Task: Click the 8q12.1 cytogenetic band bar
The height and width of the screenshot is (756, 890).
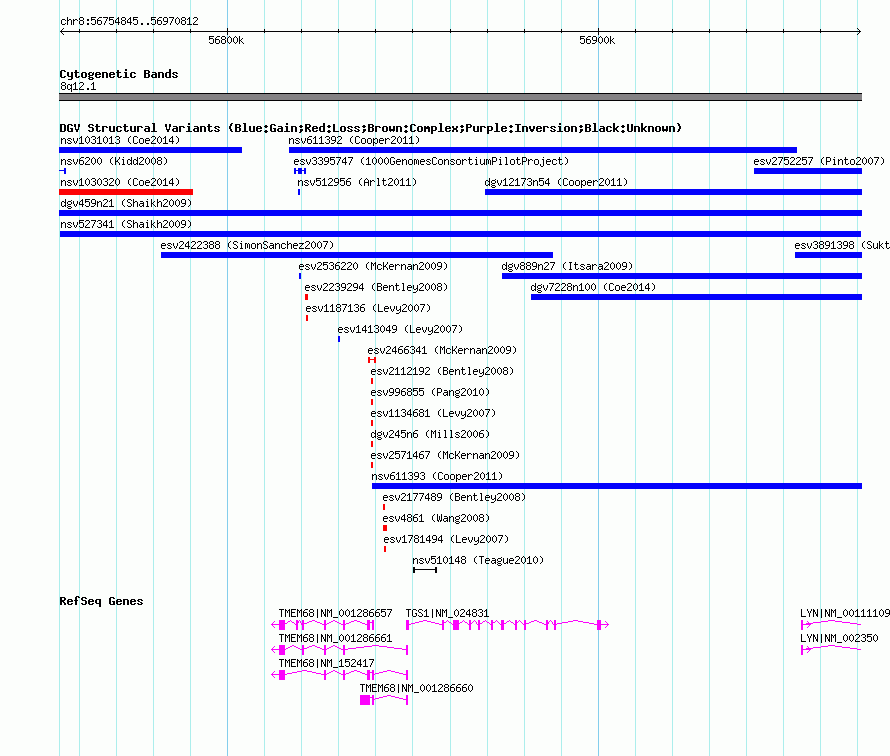Action: pyautogui.click(x=460, y=97)
